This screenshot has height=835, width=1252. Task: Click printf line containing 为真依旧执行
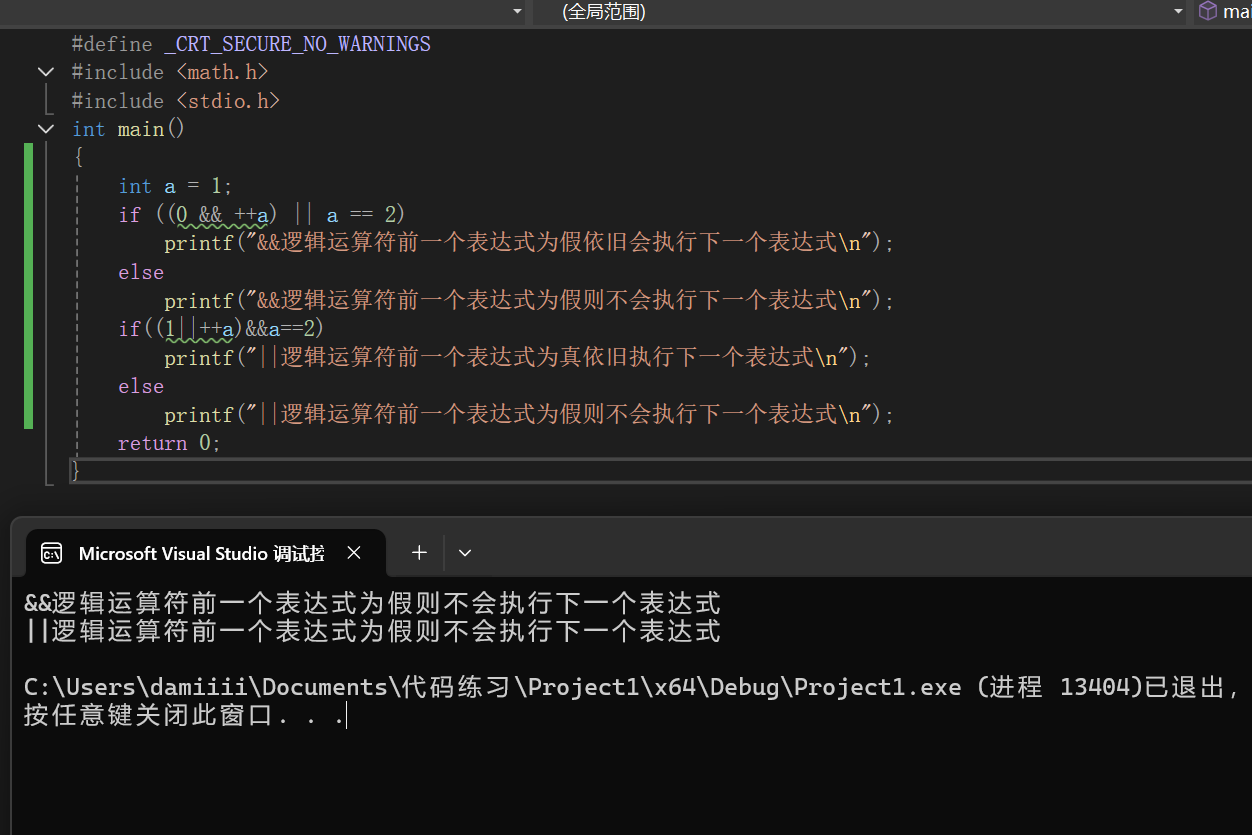click(x=517, y=358)
